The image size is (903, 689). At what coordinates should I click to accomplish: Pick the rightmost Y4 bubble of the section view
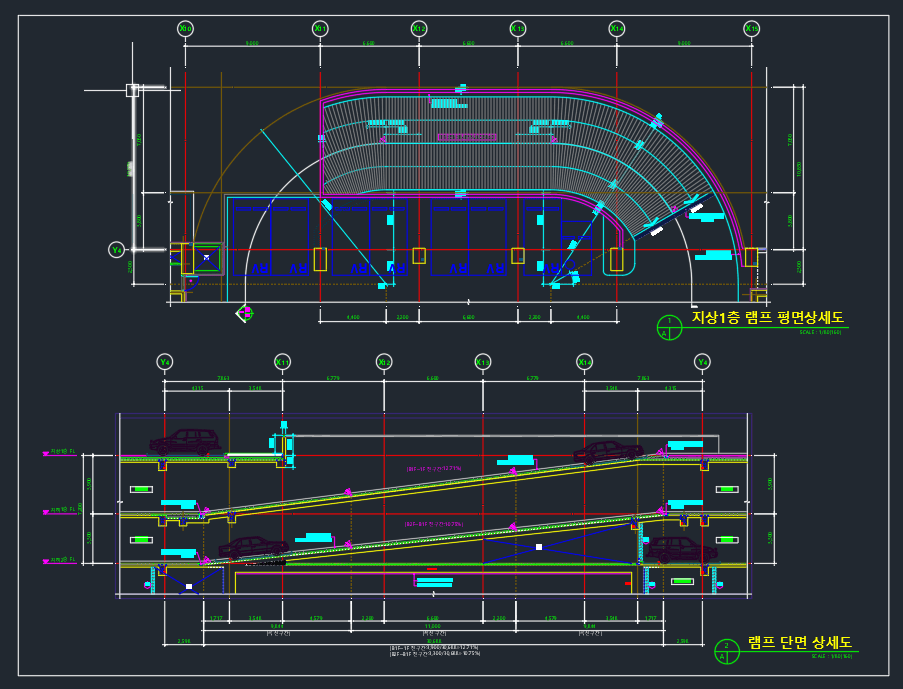pos(703,362)
